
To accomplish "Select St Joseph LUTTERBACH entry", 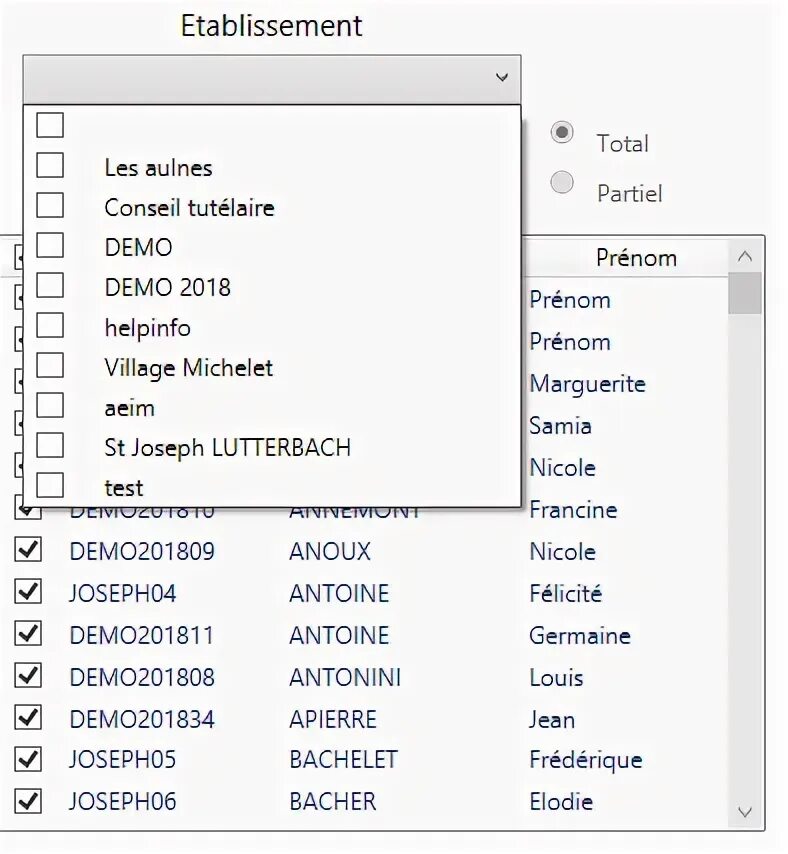I will (227, 447).
